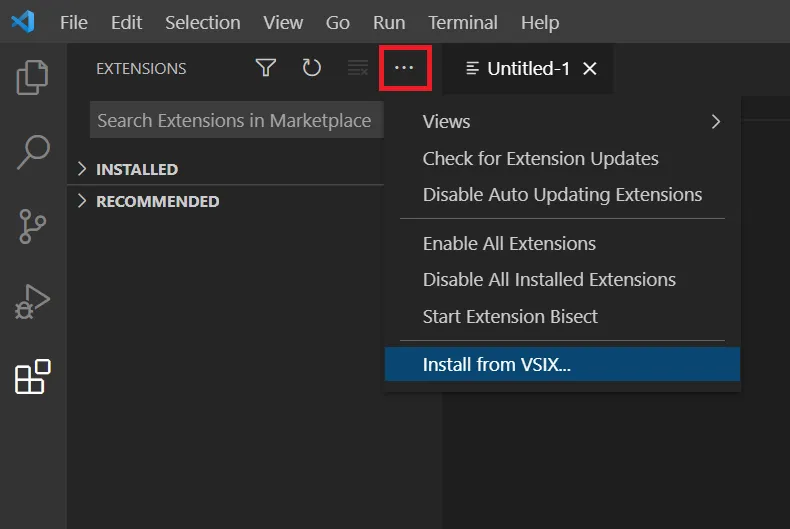Open the Search view icon

point(33,152)
